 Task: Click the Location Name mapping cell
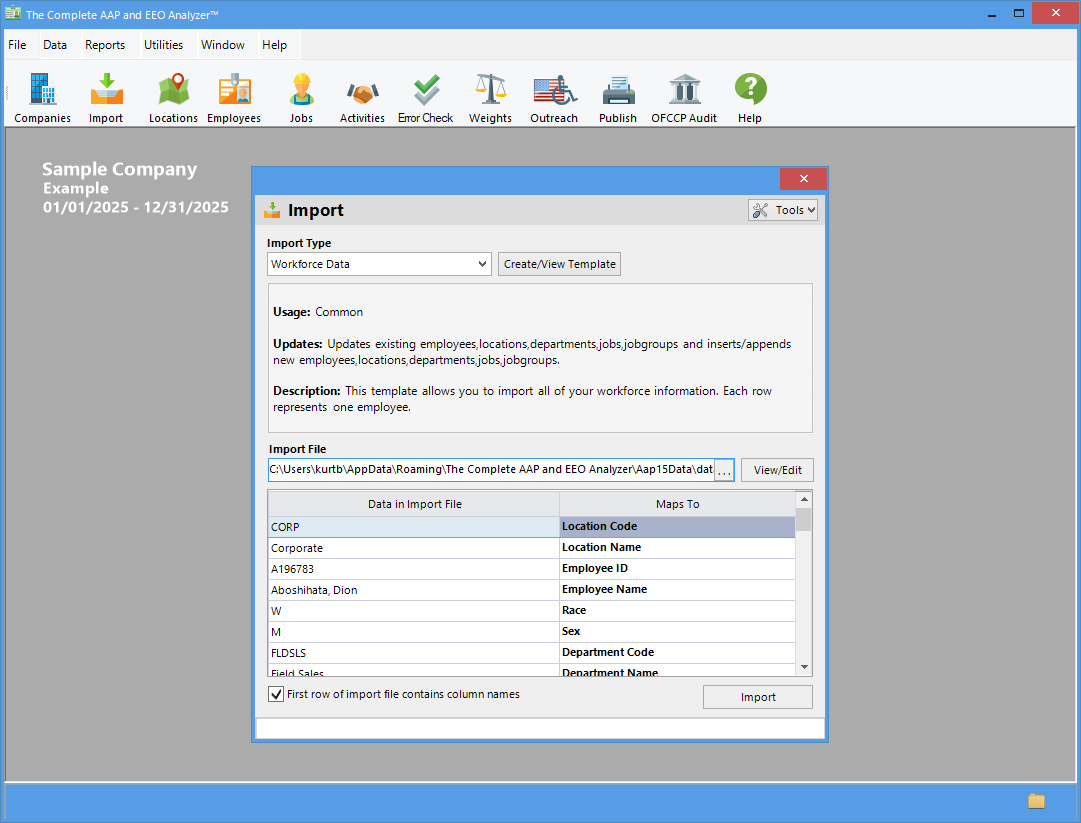tap(677, 548)
